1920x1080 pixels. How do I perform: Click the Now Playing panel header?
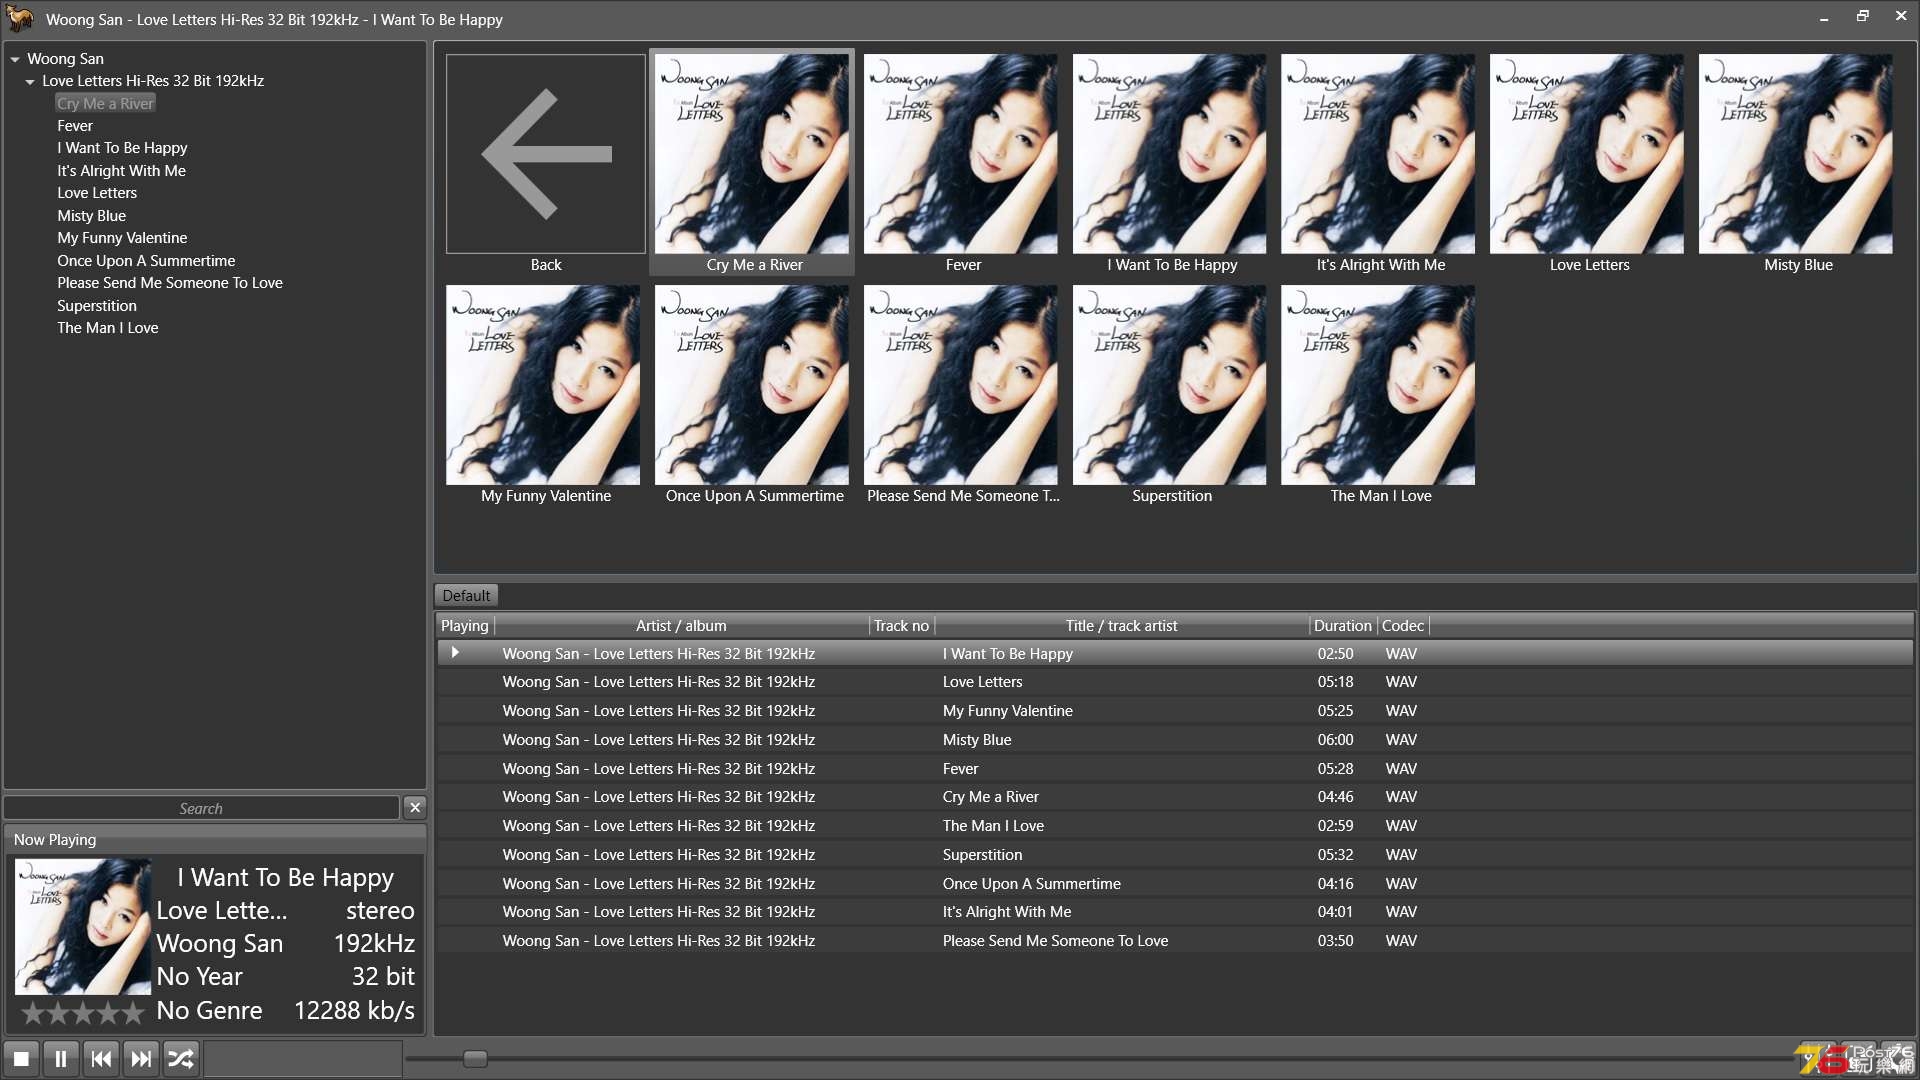[x=215, y=840]
